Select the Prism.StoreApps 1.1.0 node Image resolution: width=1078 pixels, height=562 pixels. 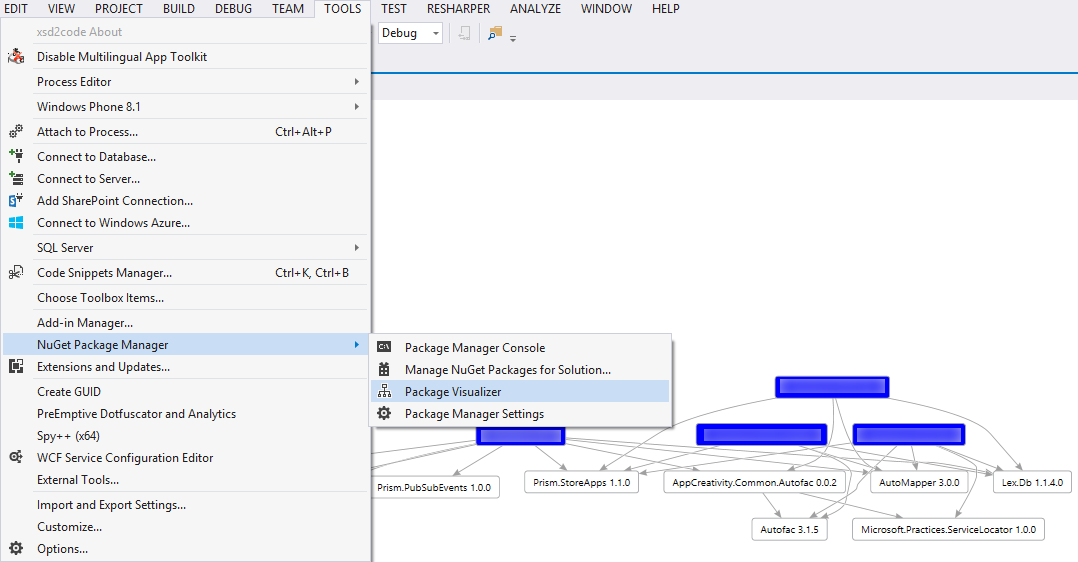coord(582,482)
